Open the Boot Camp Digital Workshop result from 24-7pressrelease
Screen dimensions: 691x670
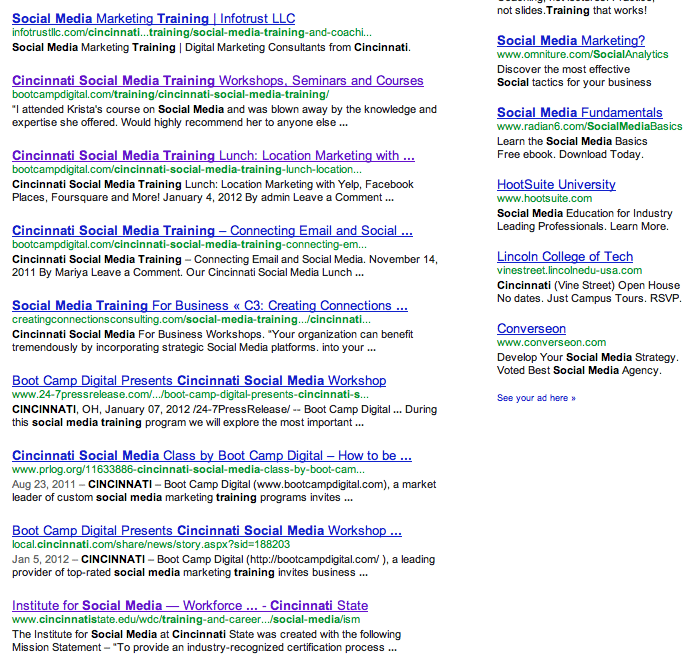coord(198,380)
